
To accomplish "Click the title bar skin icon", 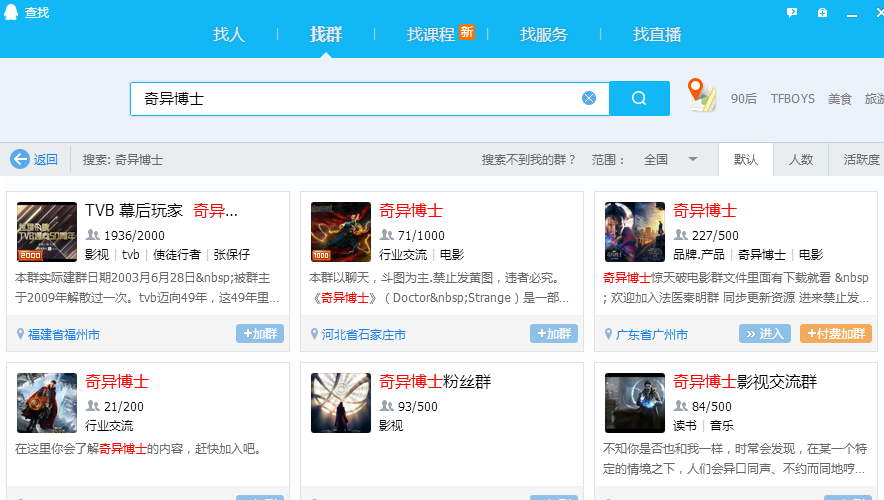I will coord(823,12).
